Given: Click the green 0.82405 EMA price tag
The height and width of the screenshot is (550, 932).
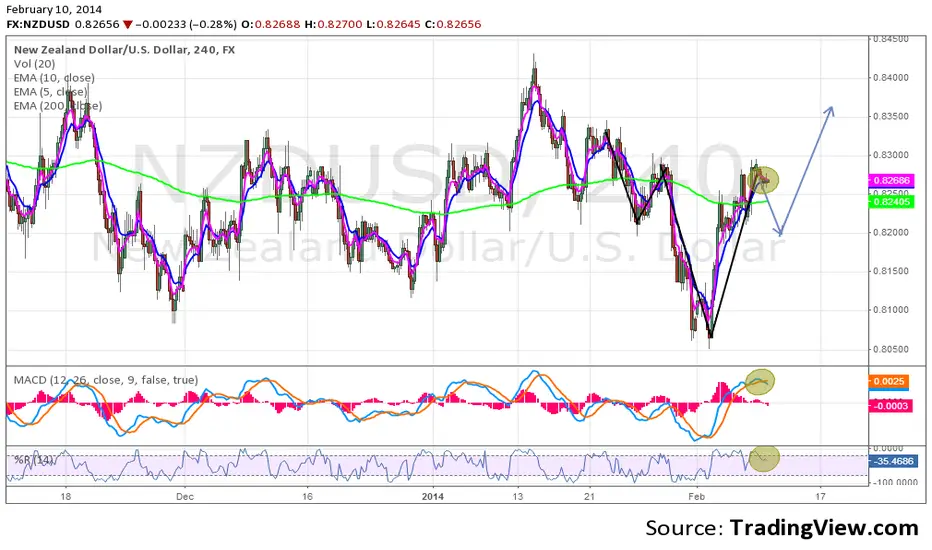Looking at the screenshot, I should (x=890, y=202).
